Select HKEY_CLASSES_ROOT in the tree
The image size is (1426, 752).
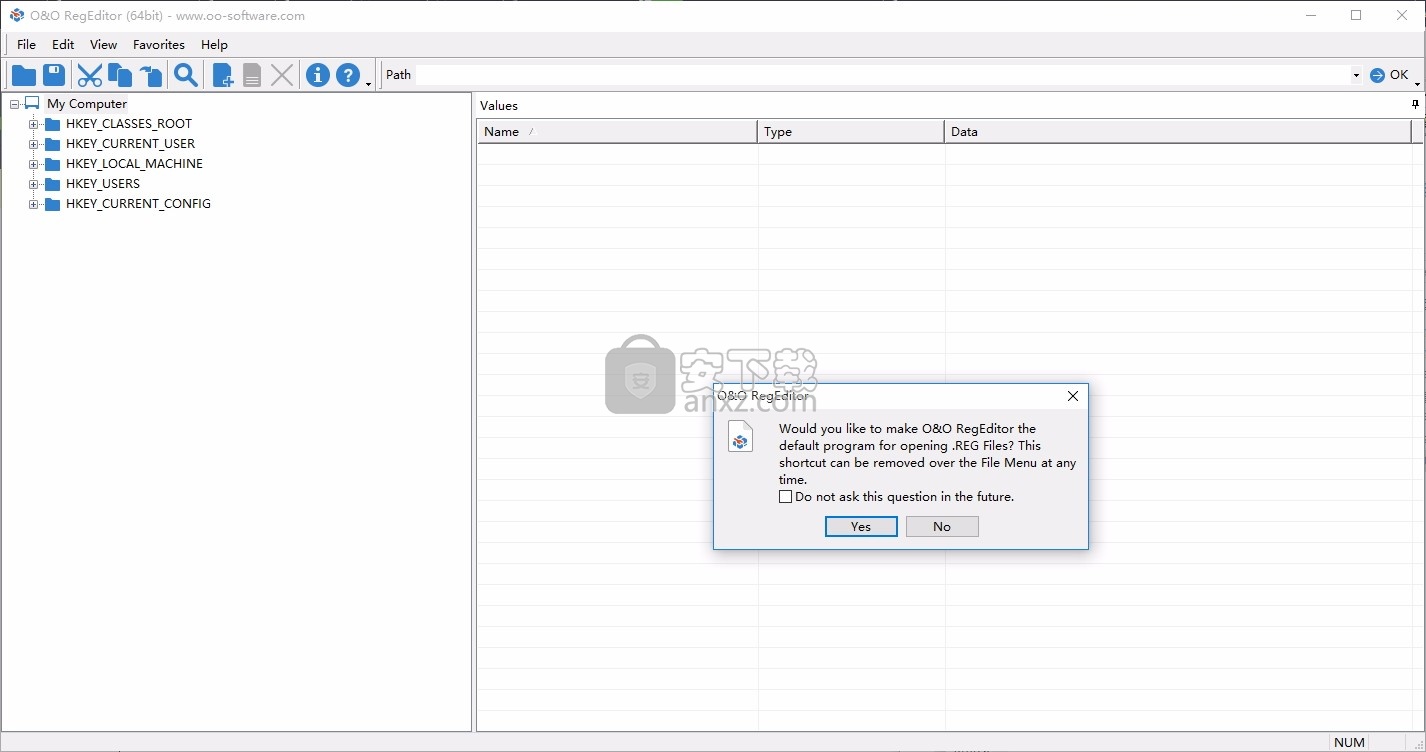click(129, 124)
